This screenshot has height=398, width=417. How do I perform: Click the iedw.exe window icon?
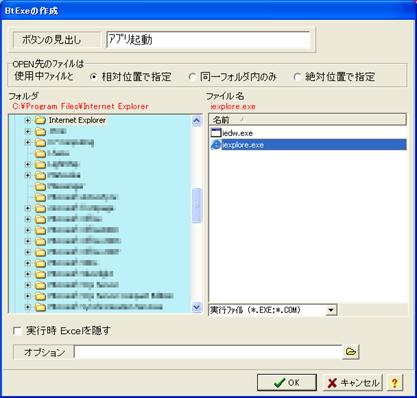[216, 133]
